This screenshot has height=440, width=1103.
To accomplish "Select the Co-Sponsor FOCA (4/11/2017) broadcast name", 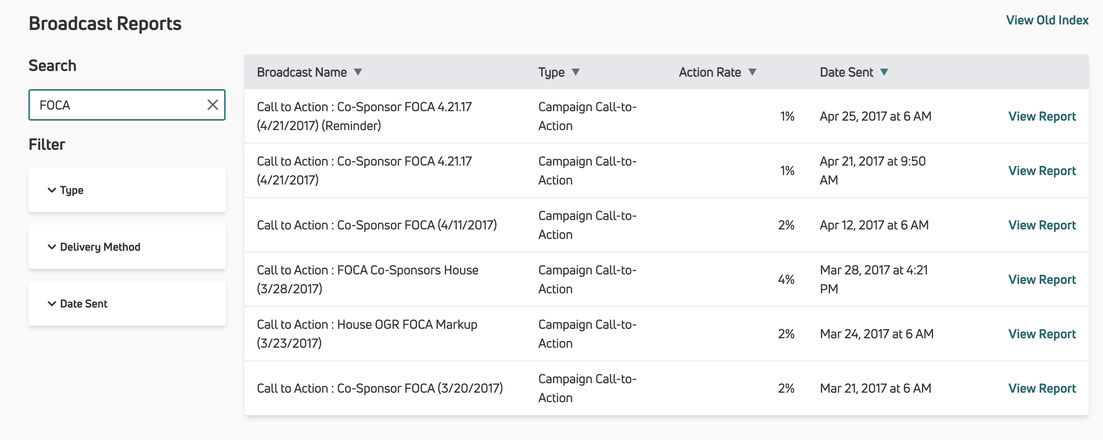I will click(376, 225).
